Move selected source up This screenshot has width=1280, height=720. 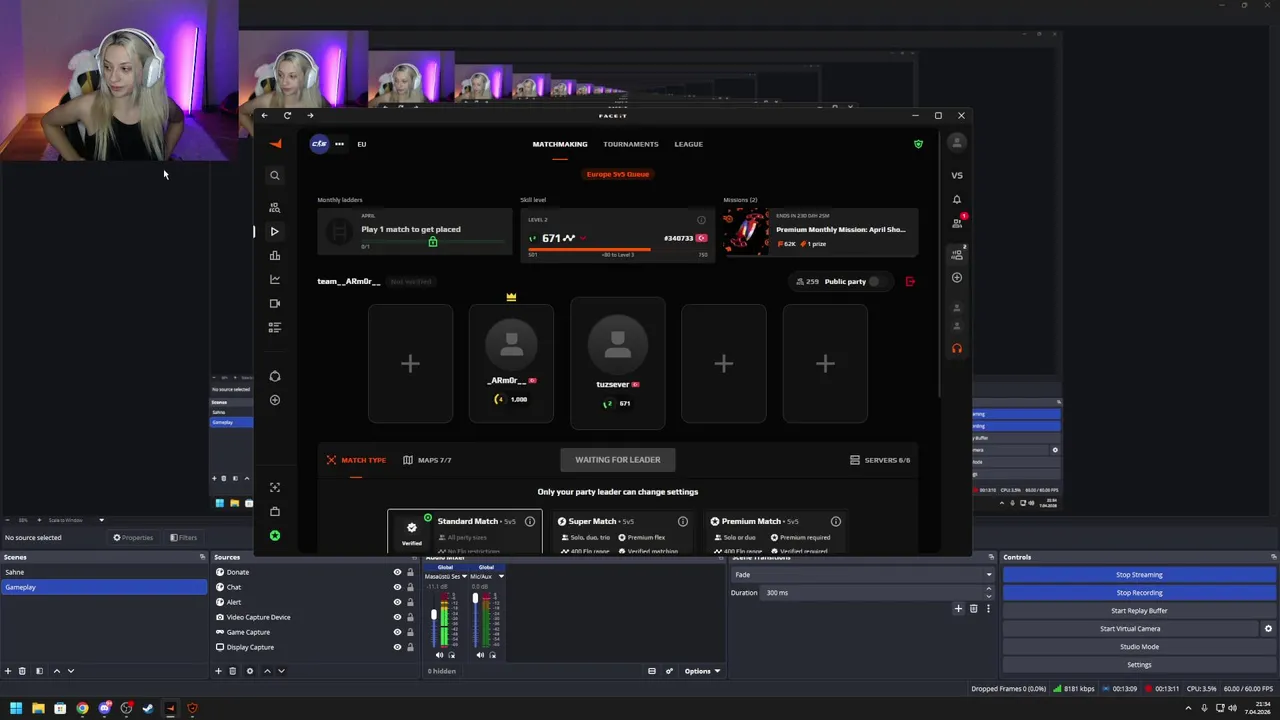pos(267,671)
